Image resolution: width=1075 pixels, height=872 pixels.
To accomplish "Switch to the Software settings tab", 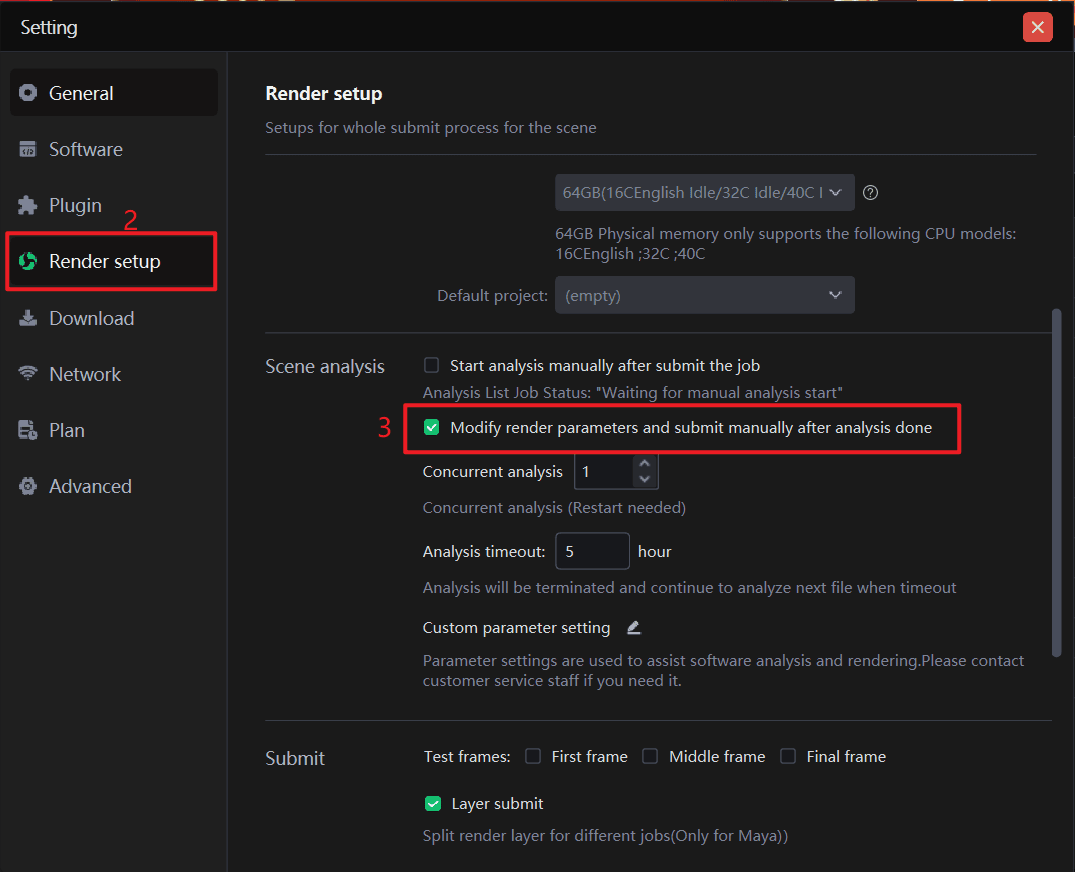I will (x=86, y=149).
